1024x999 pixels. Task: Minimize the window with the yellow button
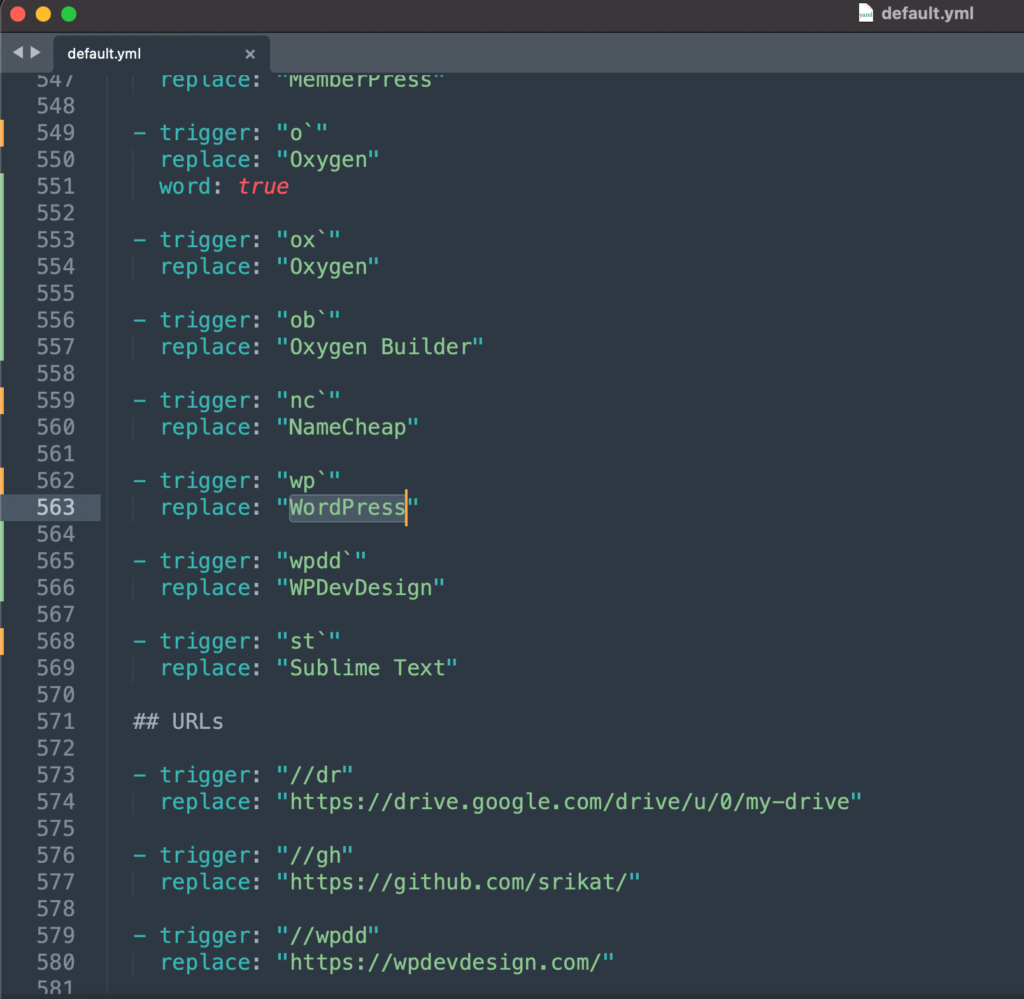click(43, 14)
